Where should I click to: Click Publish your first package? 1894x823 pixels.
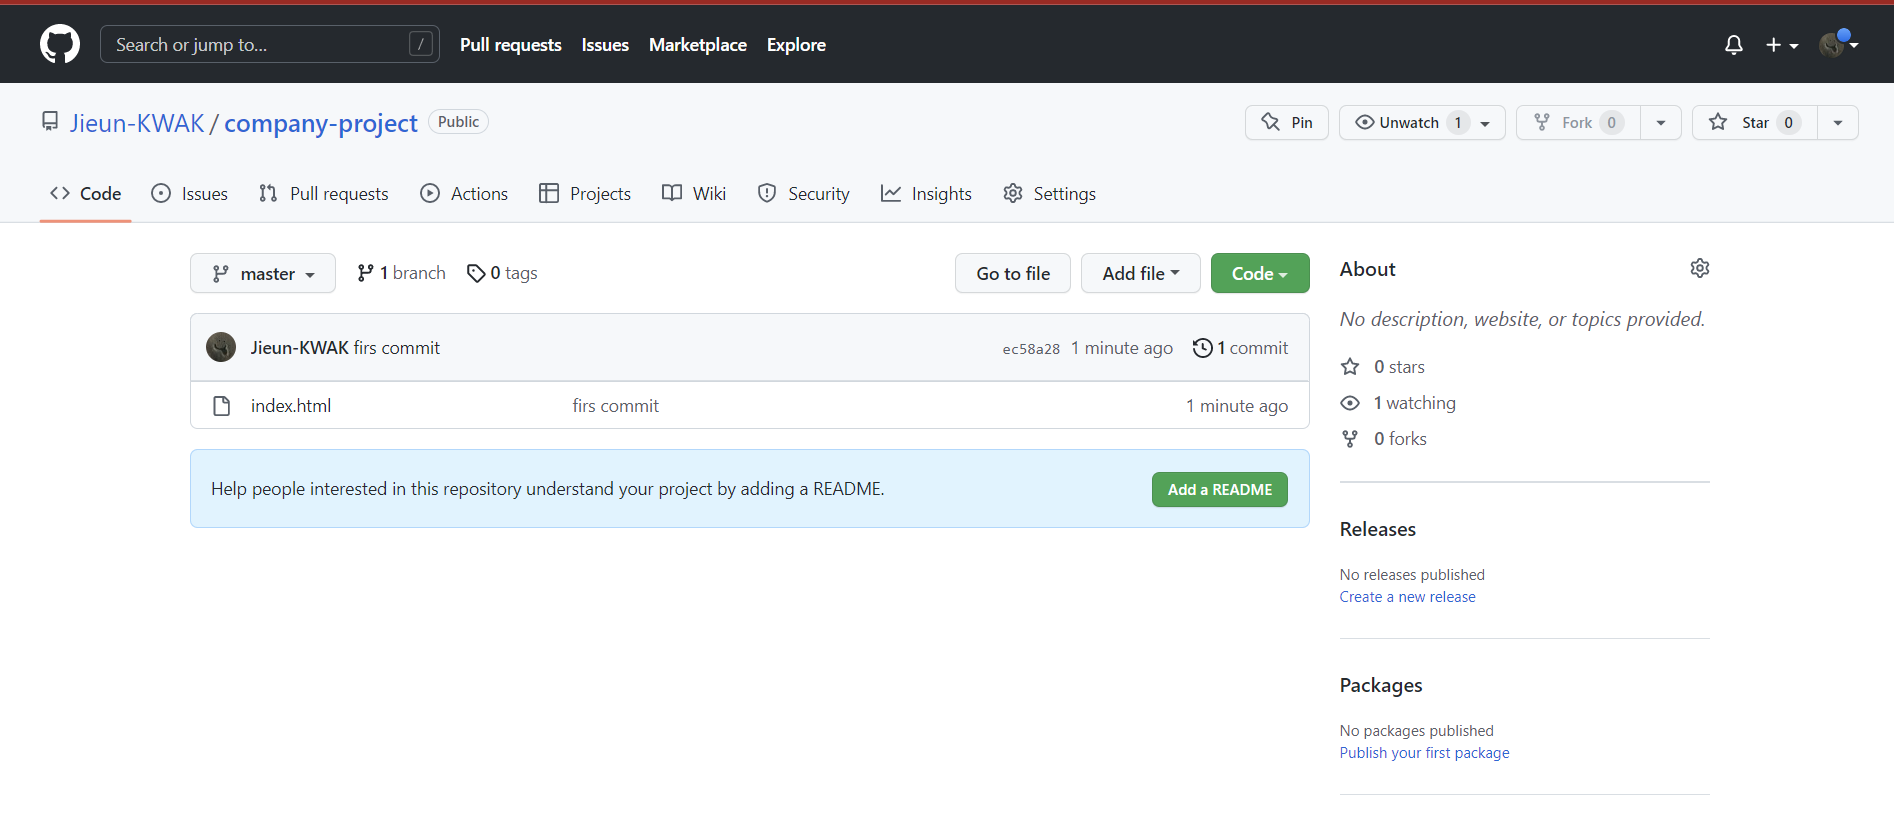1425,753
